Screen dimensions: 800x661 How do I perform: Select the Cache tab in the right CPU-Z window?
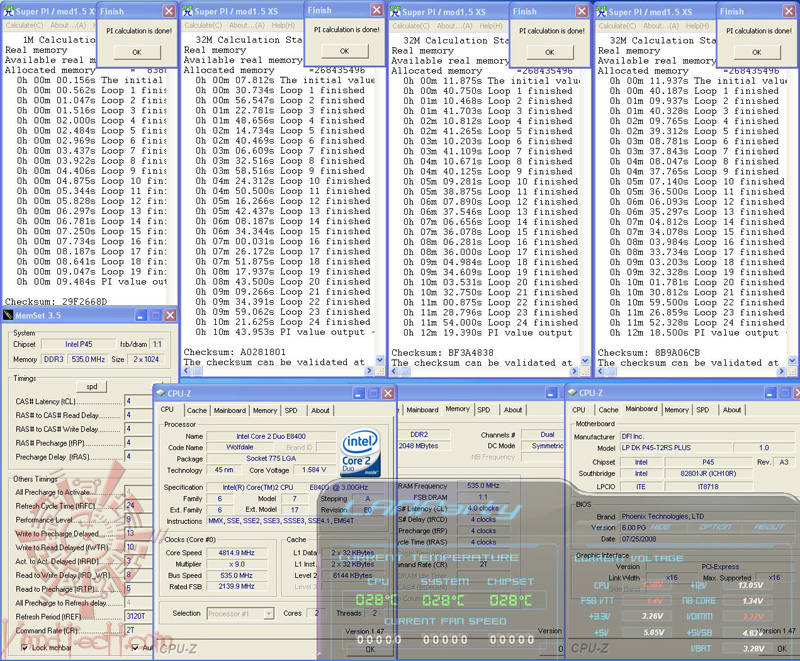click(608, 410)
